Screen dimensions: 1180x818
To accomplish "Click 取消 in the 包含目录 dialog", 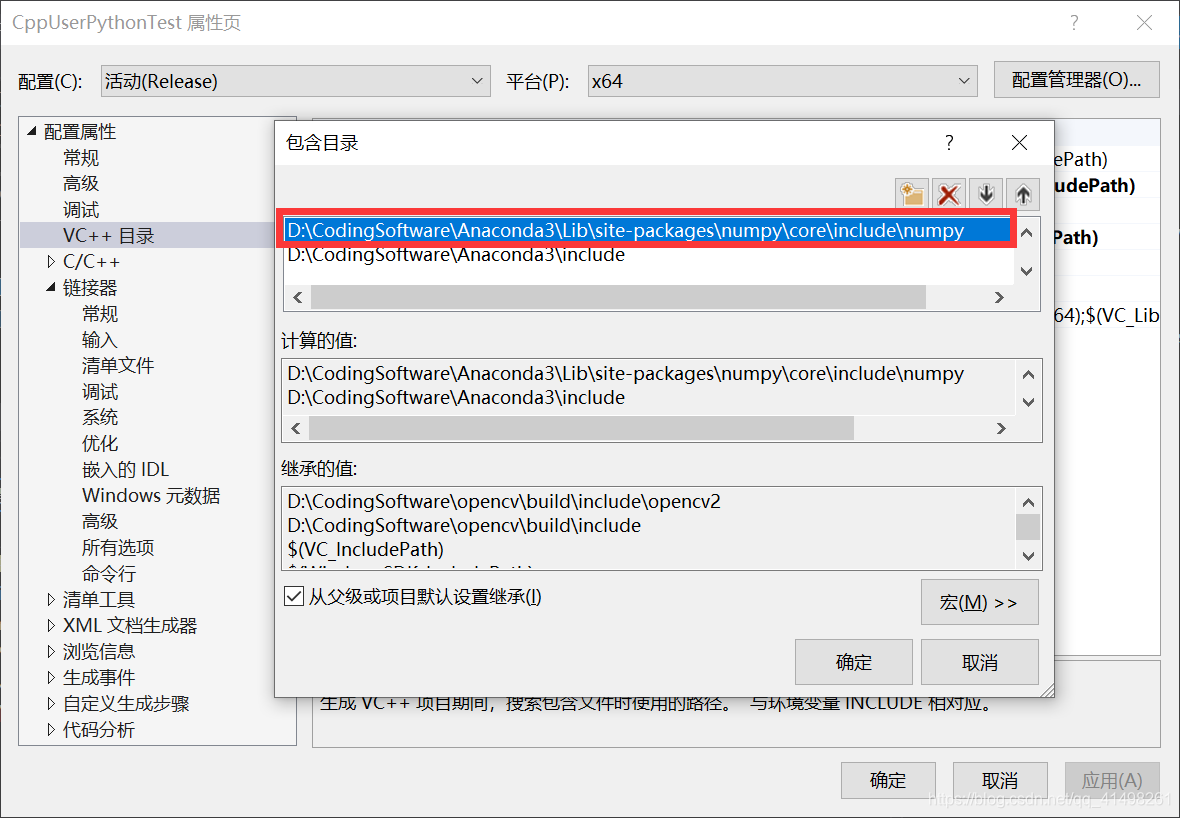I will (x=980, y=662).
